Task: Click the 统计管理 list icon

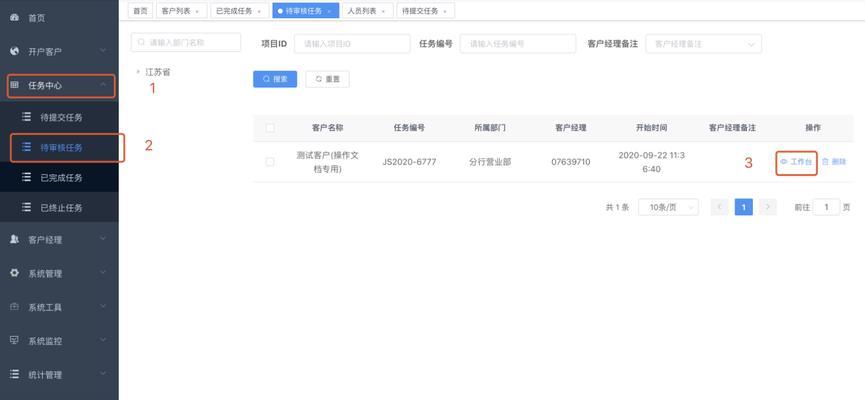Action: coord(14,374)
